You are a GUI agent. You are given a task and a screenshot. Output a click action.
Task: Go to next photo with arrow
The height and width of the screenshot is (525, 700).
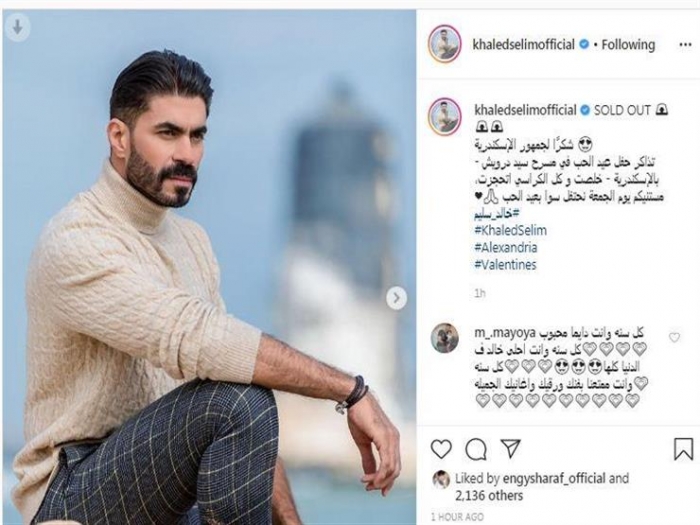396,298
